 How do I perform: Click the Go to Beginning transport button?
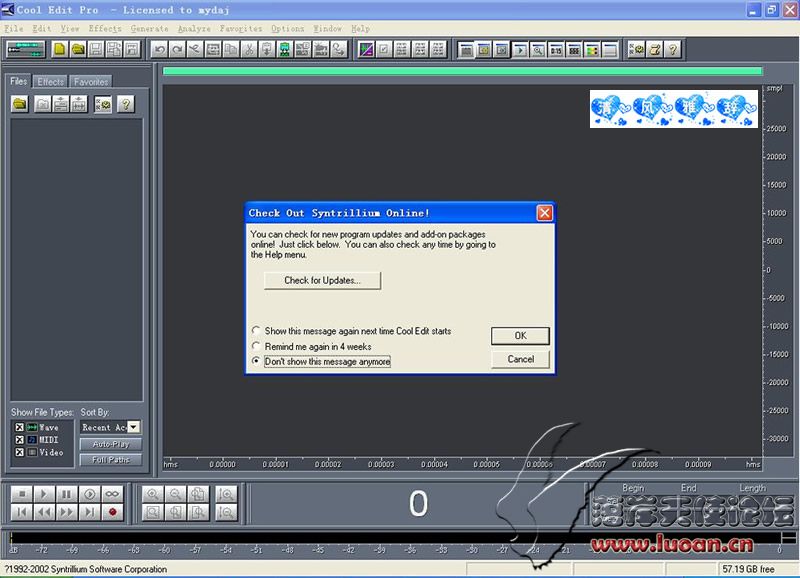click(x=21, y=512)
